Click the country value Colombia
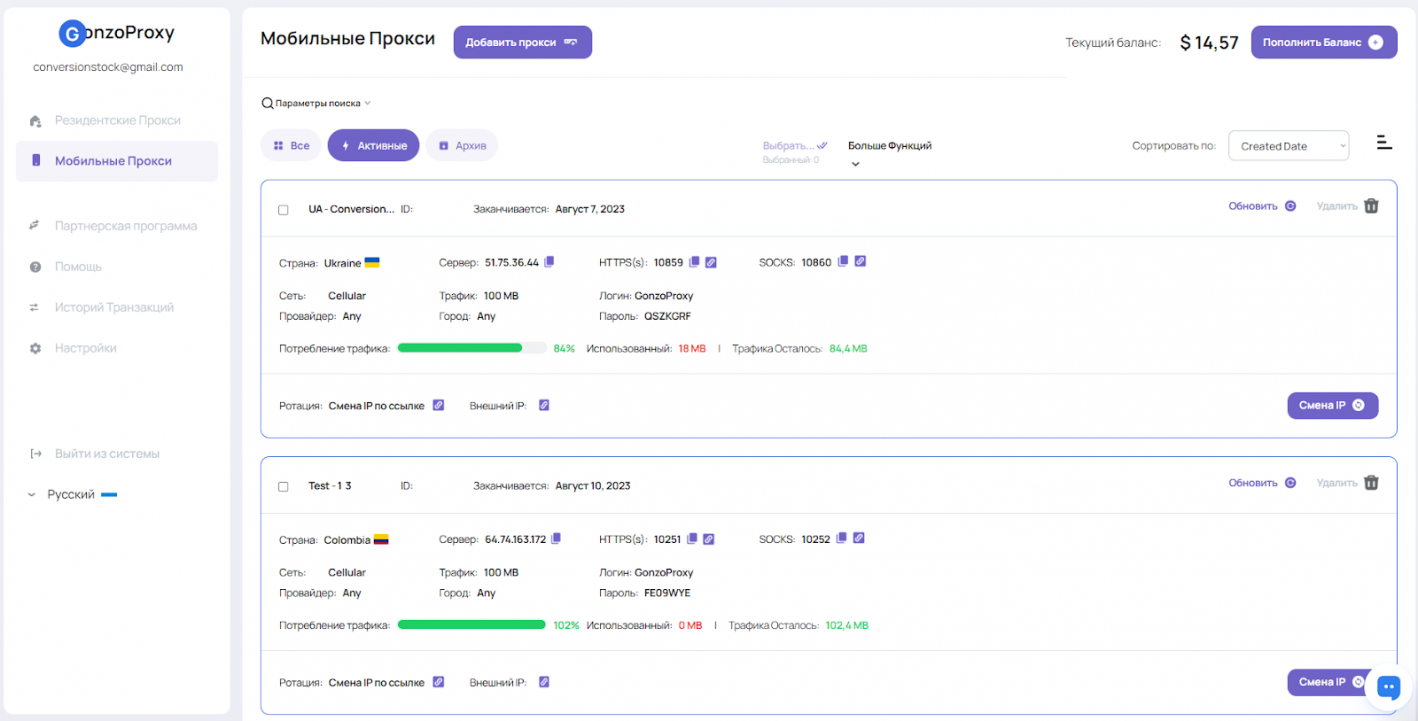 [347, 540]
